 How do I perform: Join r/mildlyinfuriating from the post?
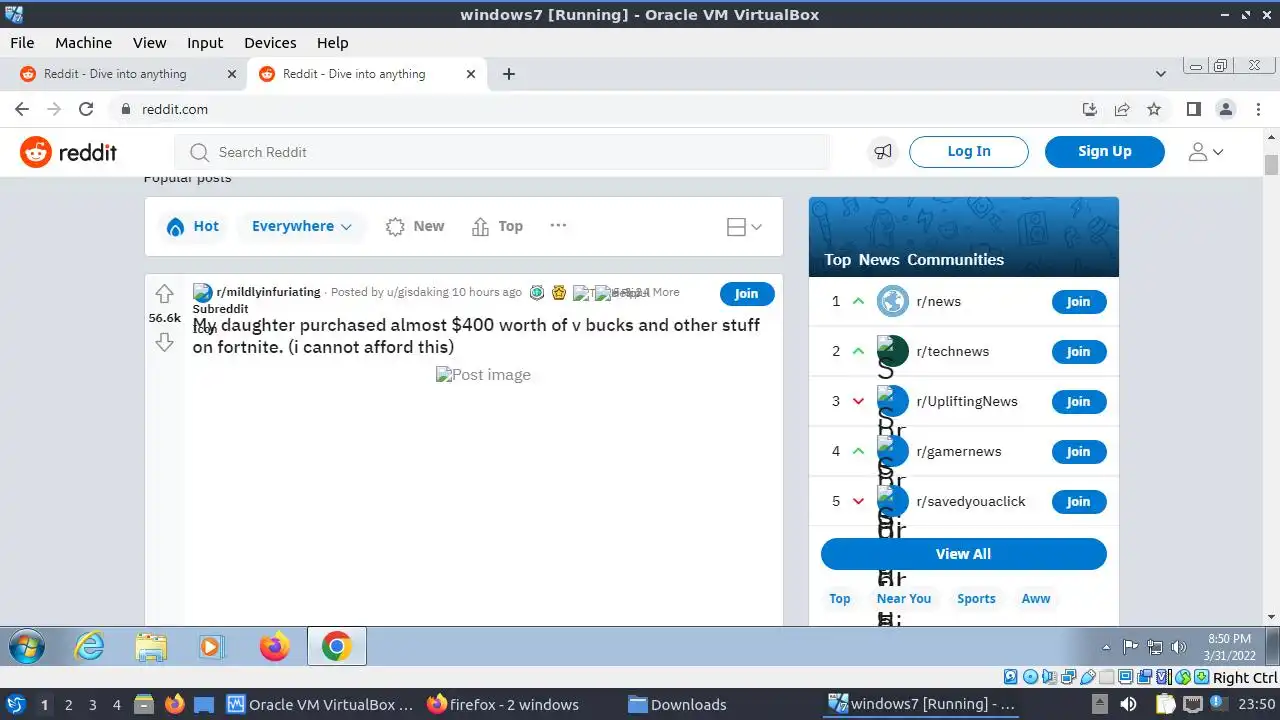click(747, 293)
